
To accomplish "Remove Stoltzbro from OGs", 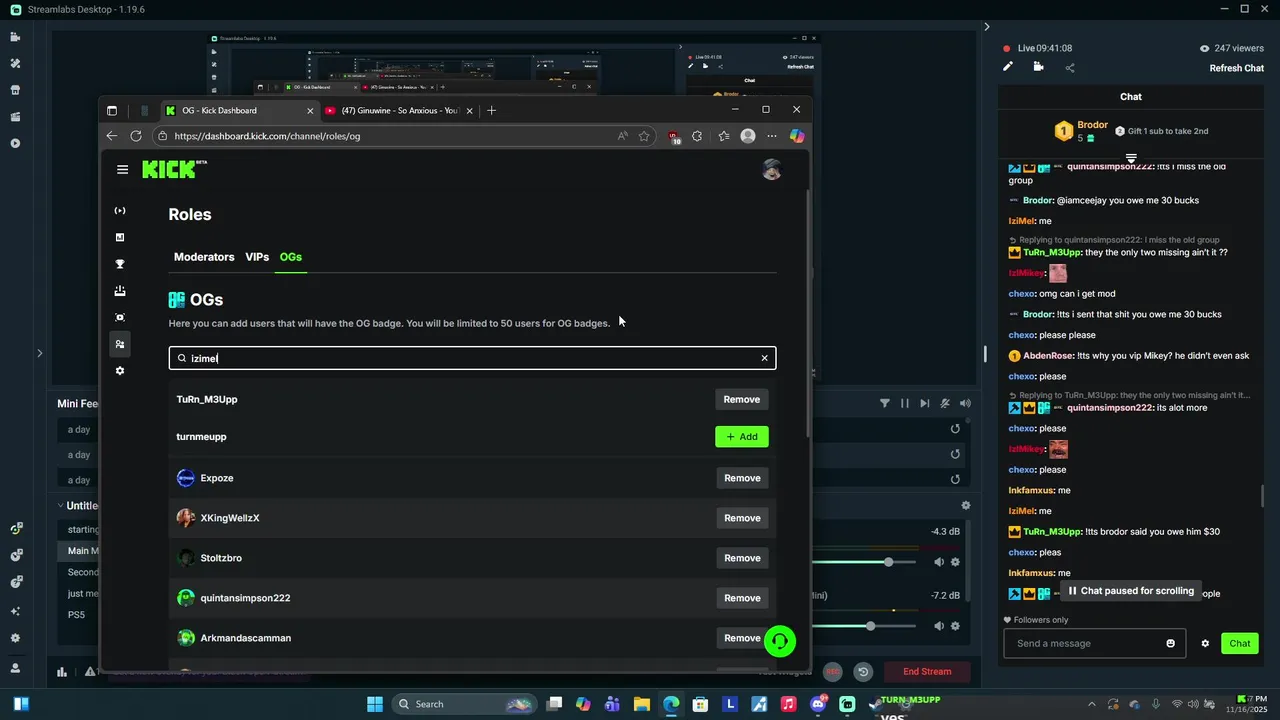I will pos(742,558).
